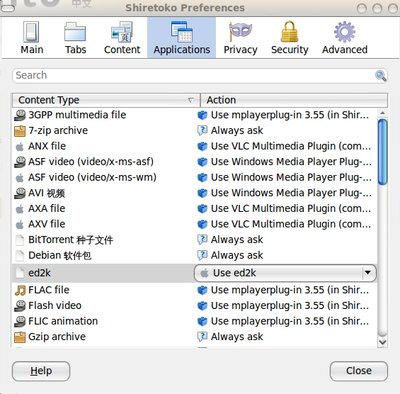
Task: Click the scrollbar up arrow
Action: 383,113
